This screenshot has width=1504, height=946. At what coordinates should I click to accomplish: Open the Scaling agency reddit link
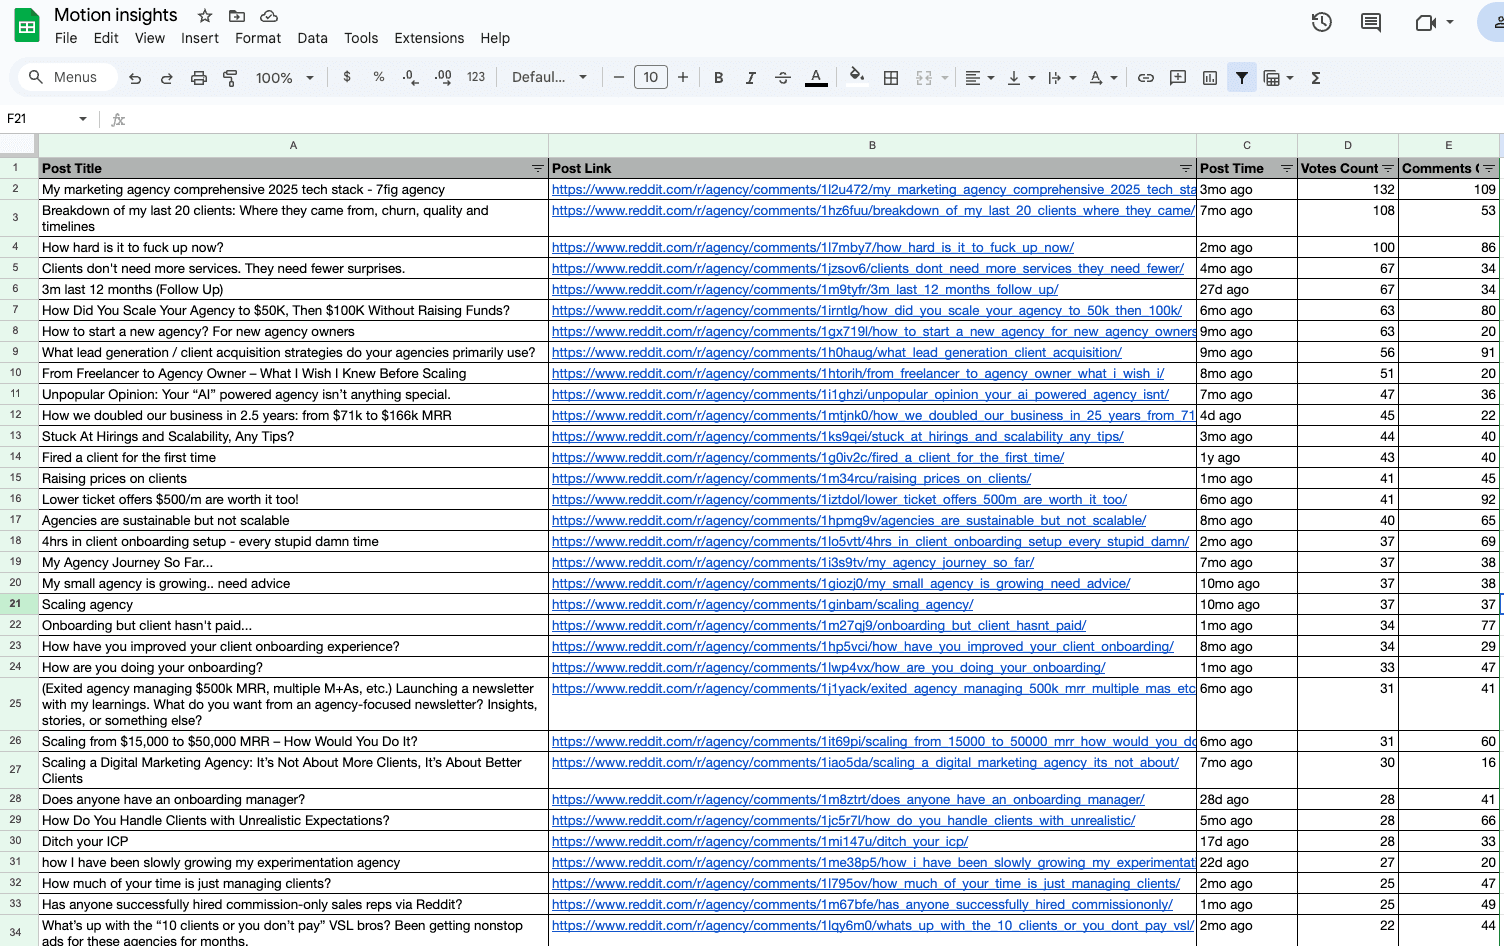(x=762, y=605)
